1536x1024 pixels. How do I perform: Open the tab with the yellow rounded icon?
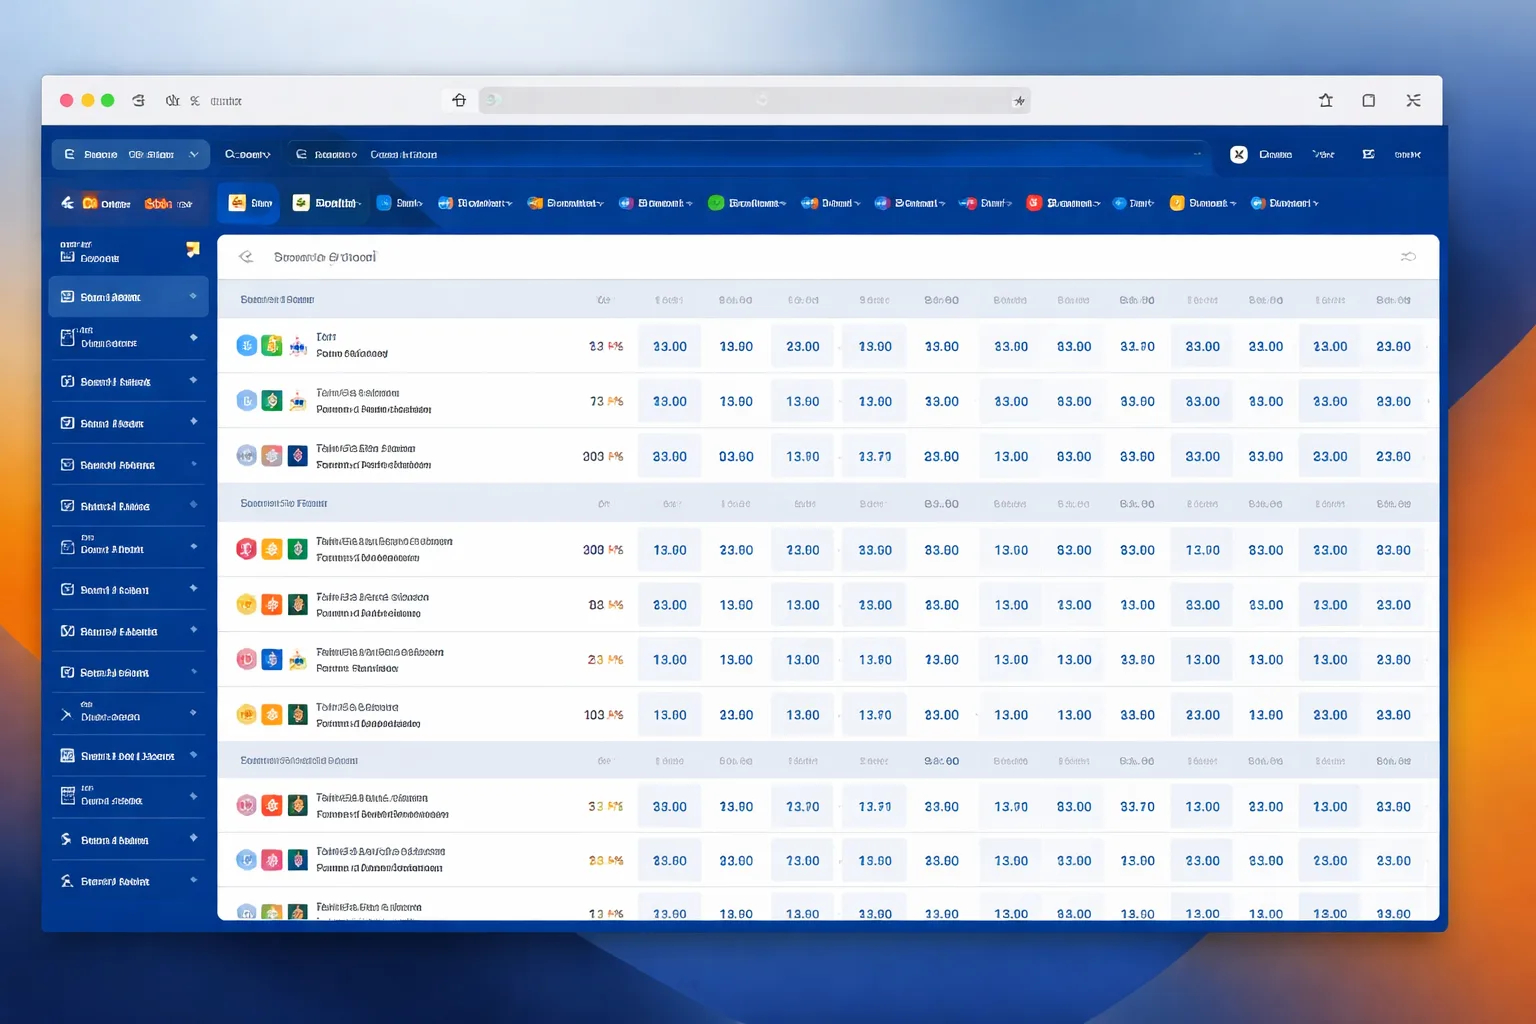tap(1202, 203)
